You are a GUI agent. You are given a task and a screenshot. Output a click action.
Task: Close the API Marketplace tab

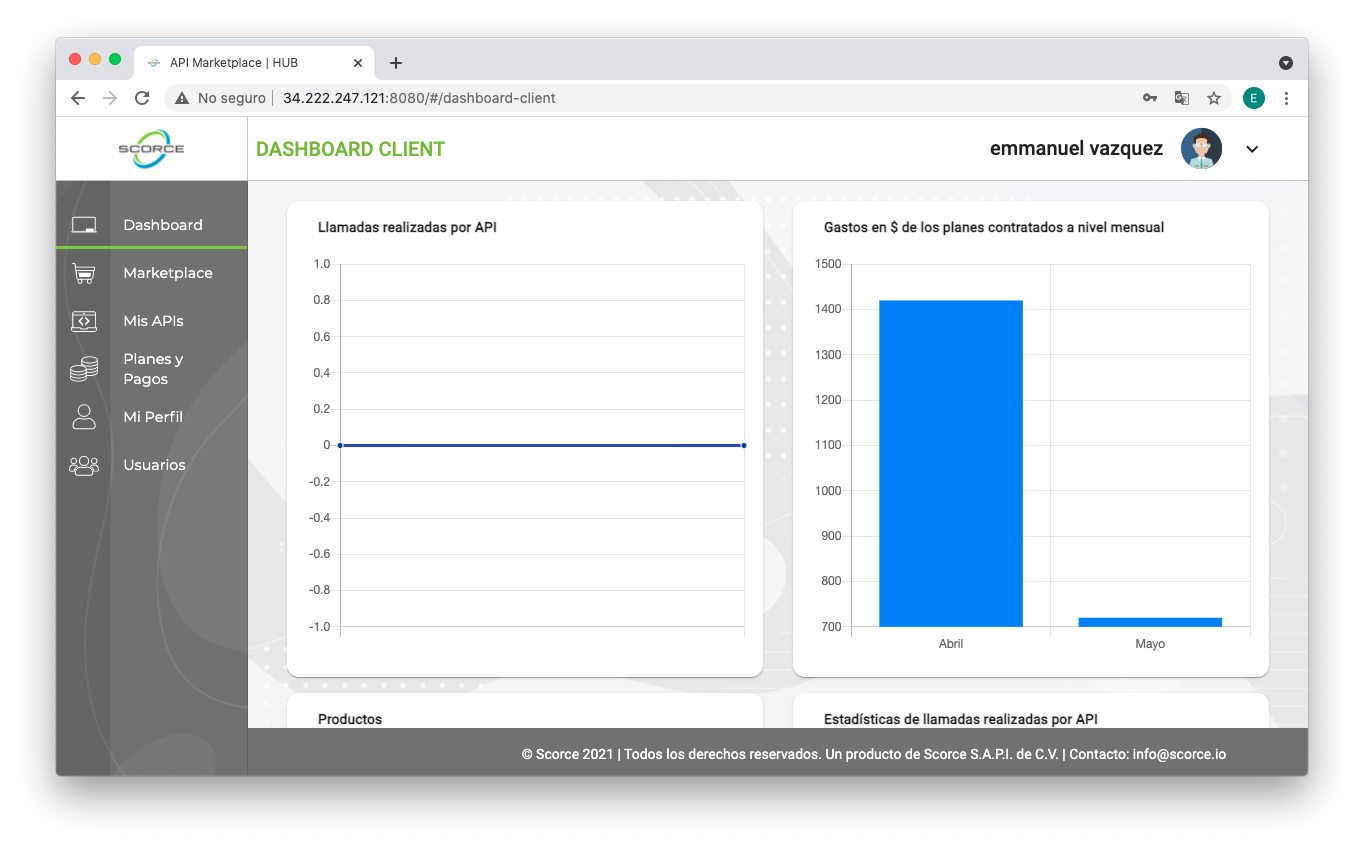(358, 63)
